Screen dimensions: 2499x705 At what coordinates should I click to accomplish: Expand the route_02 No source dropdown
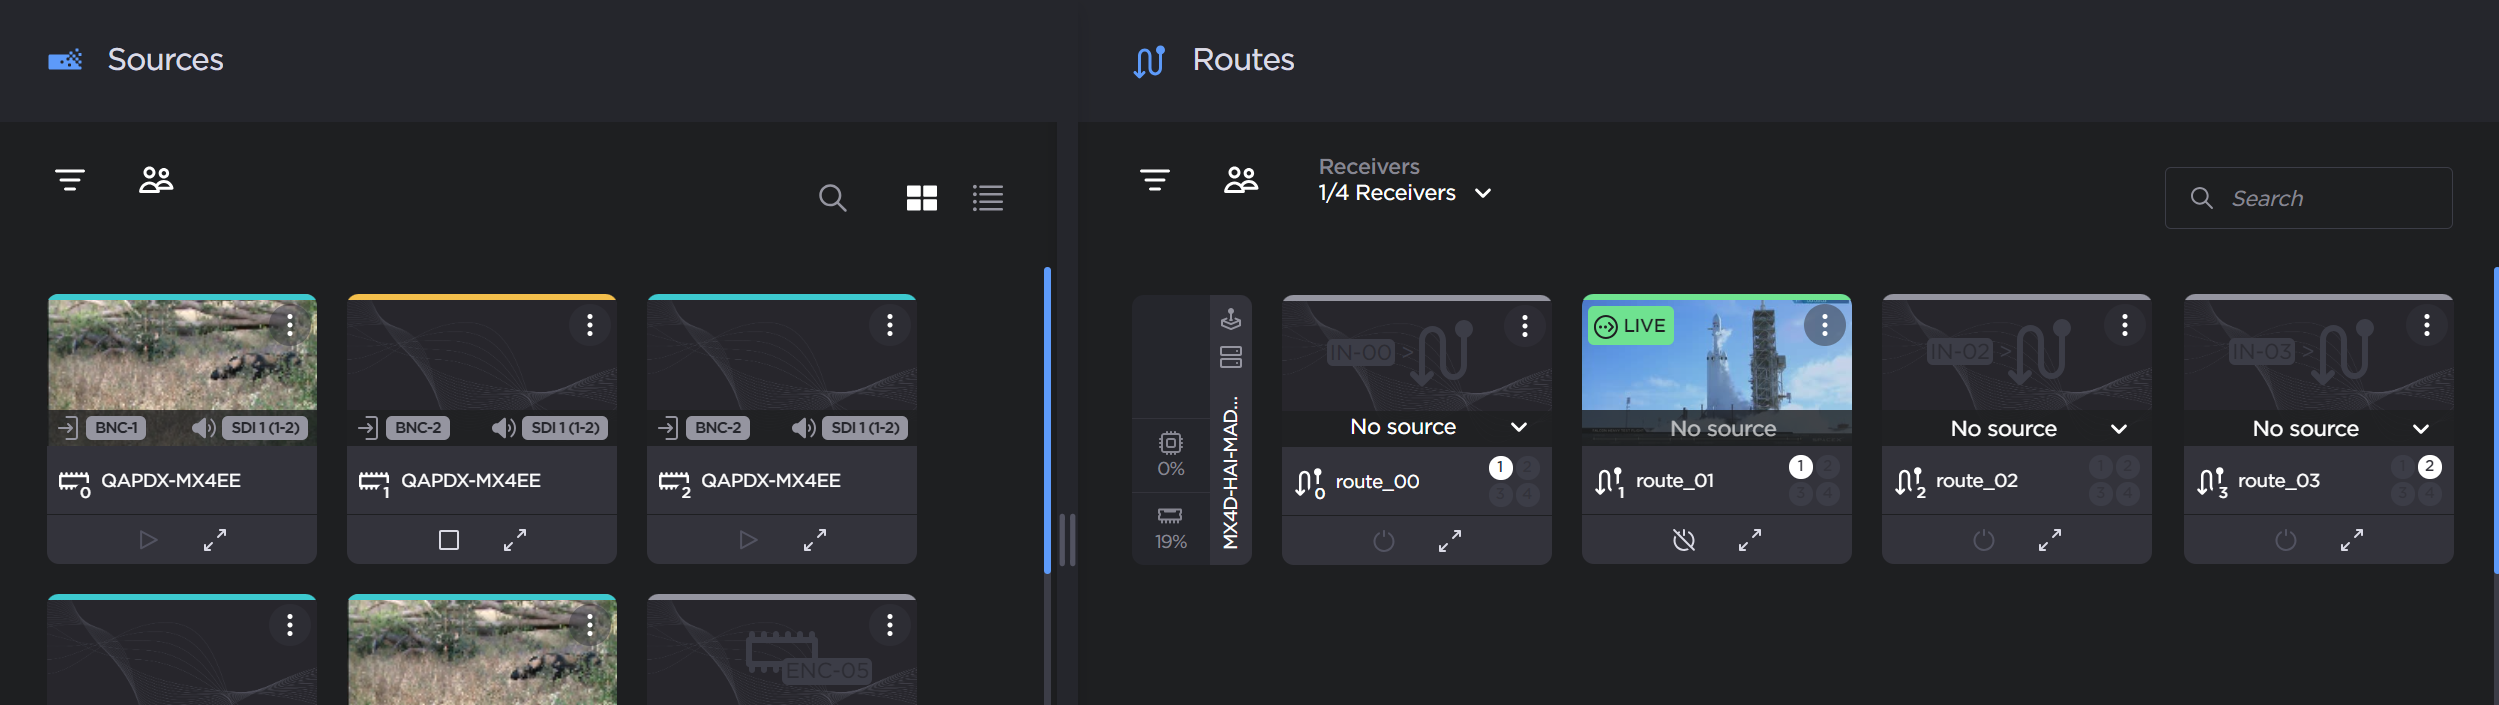[2118, 429]
